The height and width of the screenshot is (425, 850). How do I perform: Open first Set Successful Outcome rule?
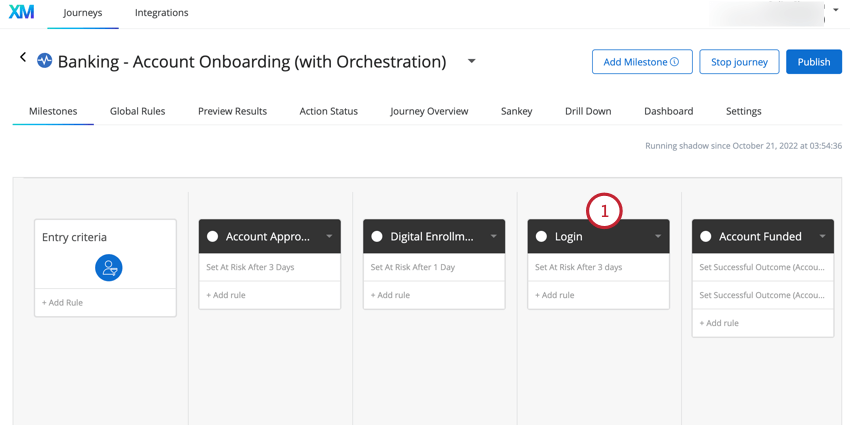(763, 267)
